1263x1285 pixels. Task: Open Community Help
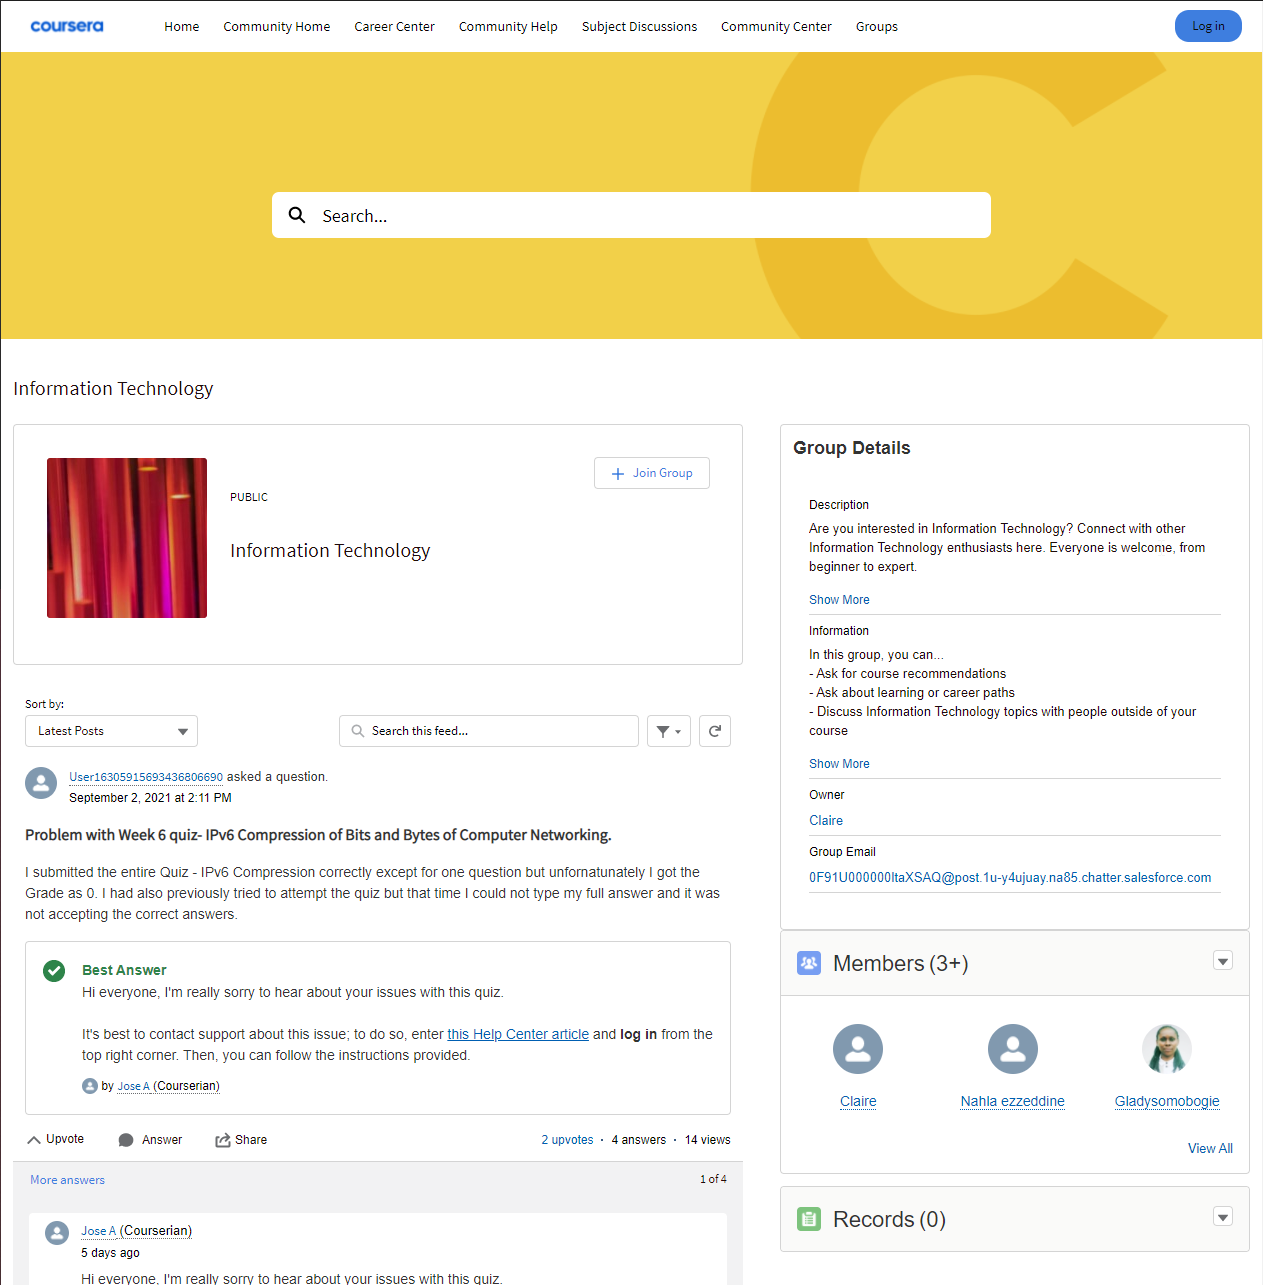(x=508, y=27)
